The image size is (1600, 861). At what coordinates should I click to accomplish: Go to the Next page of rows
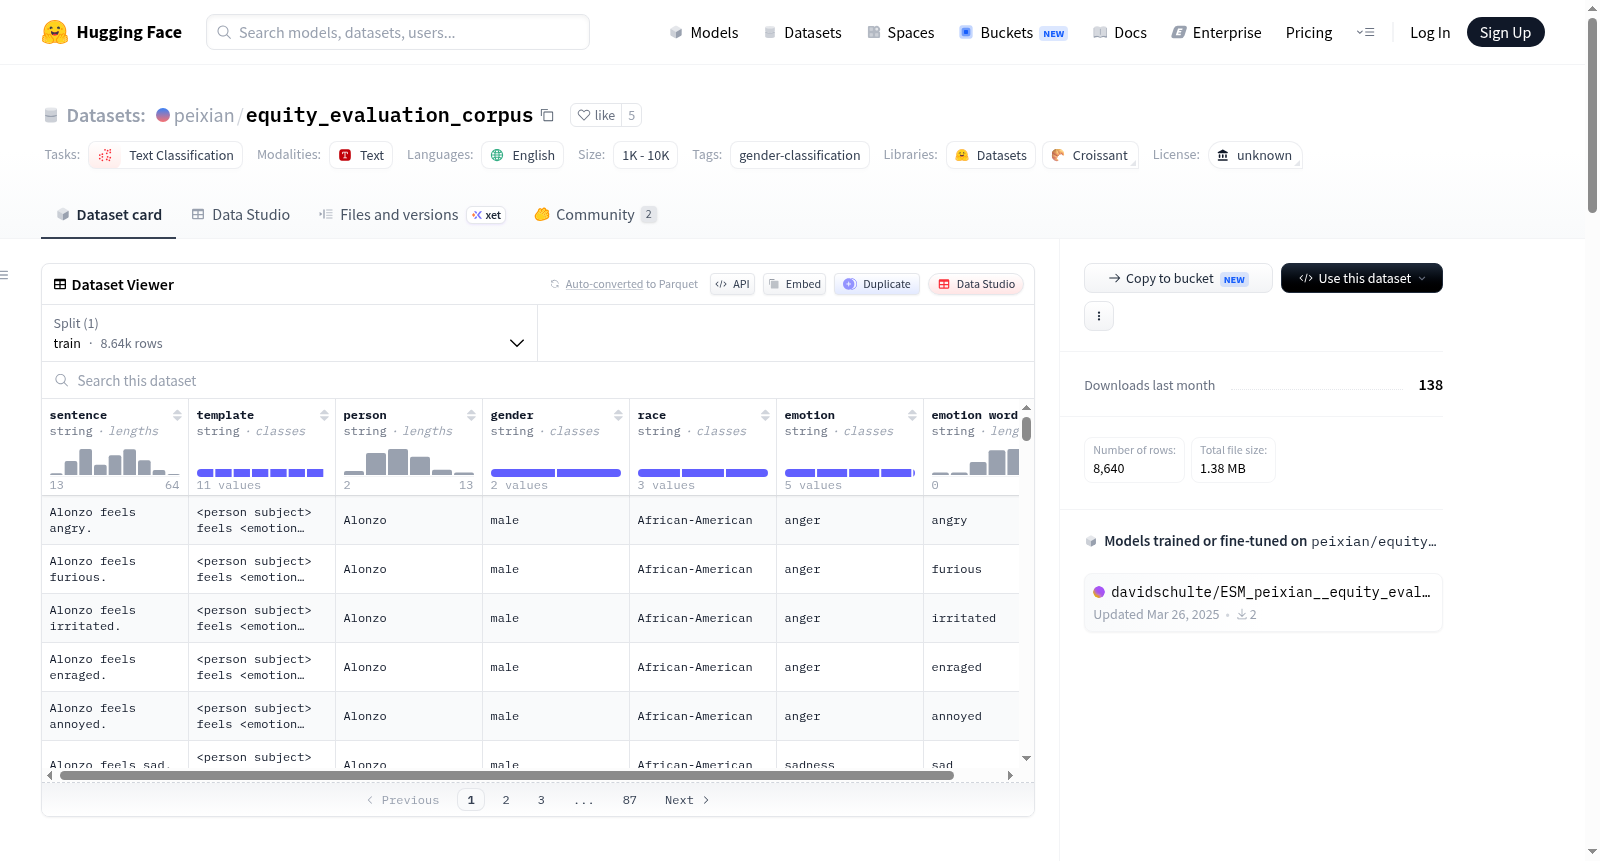pos(687,800)
